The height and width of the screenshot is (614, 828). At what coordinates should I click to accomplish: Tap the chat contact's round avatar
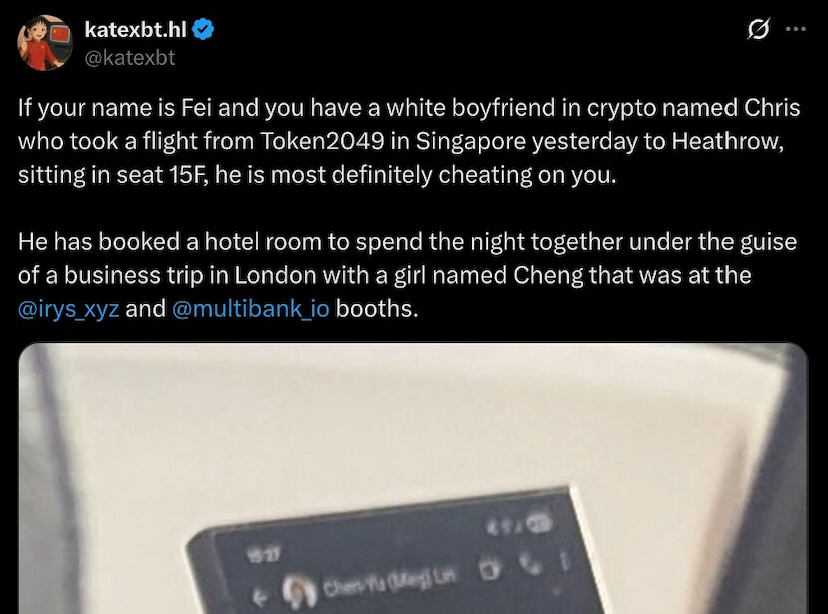pos(300,592)
